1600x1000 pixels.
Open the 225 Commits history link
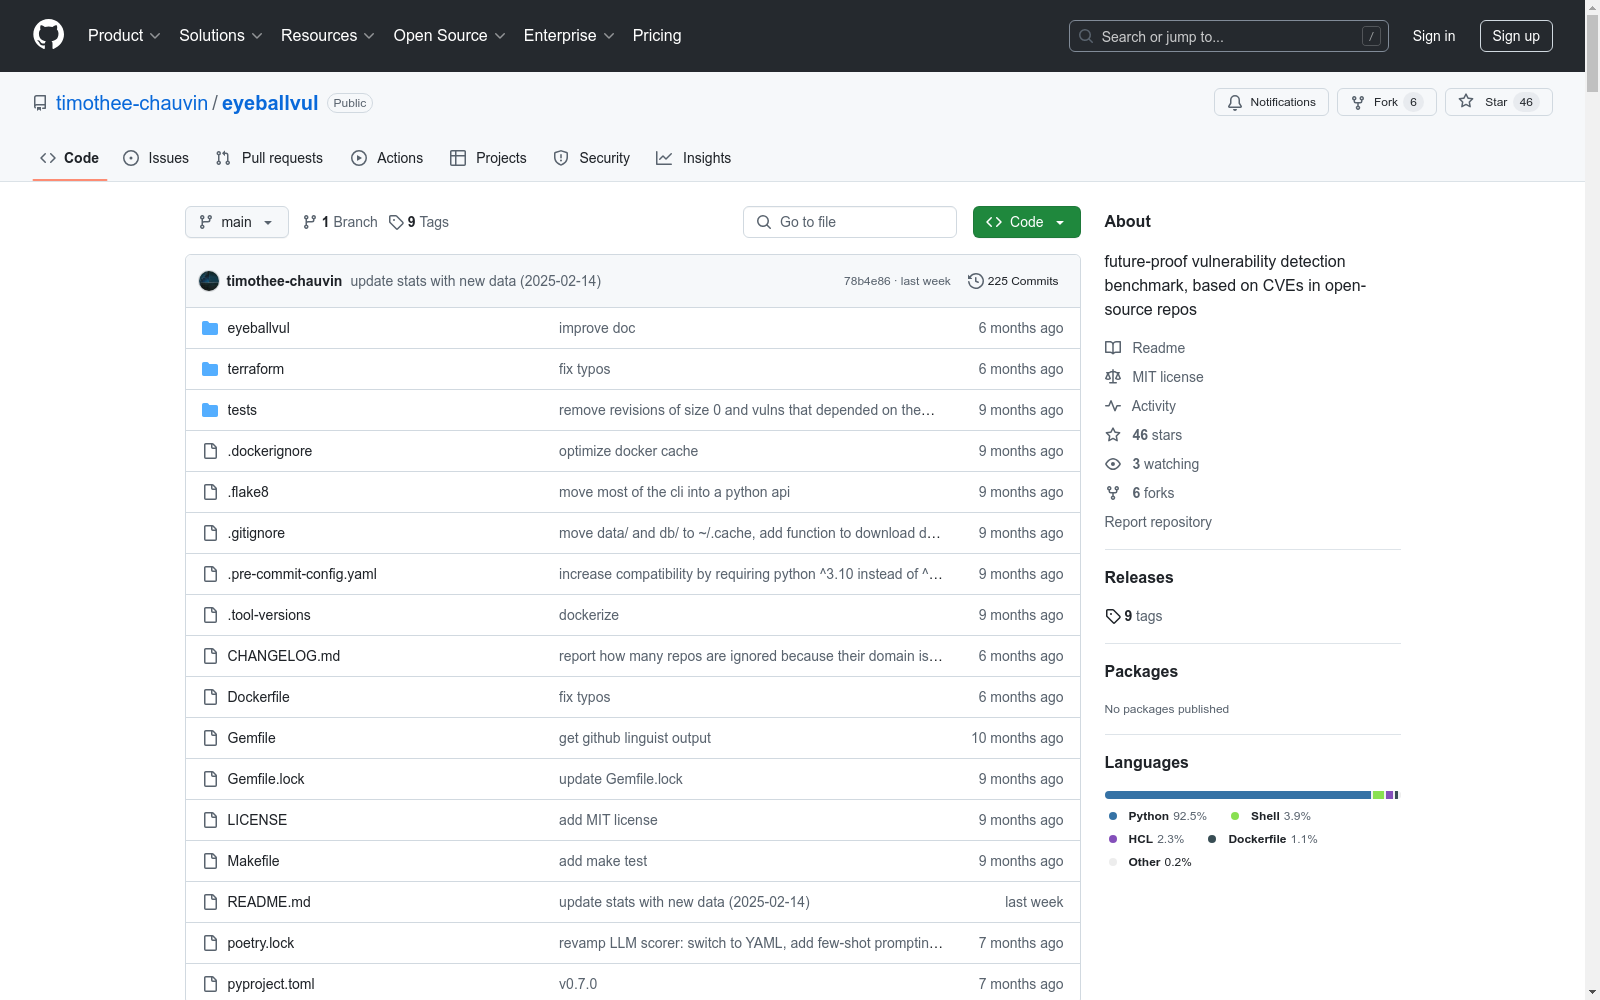[x=1013, y=281]
